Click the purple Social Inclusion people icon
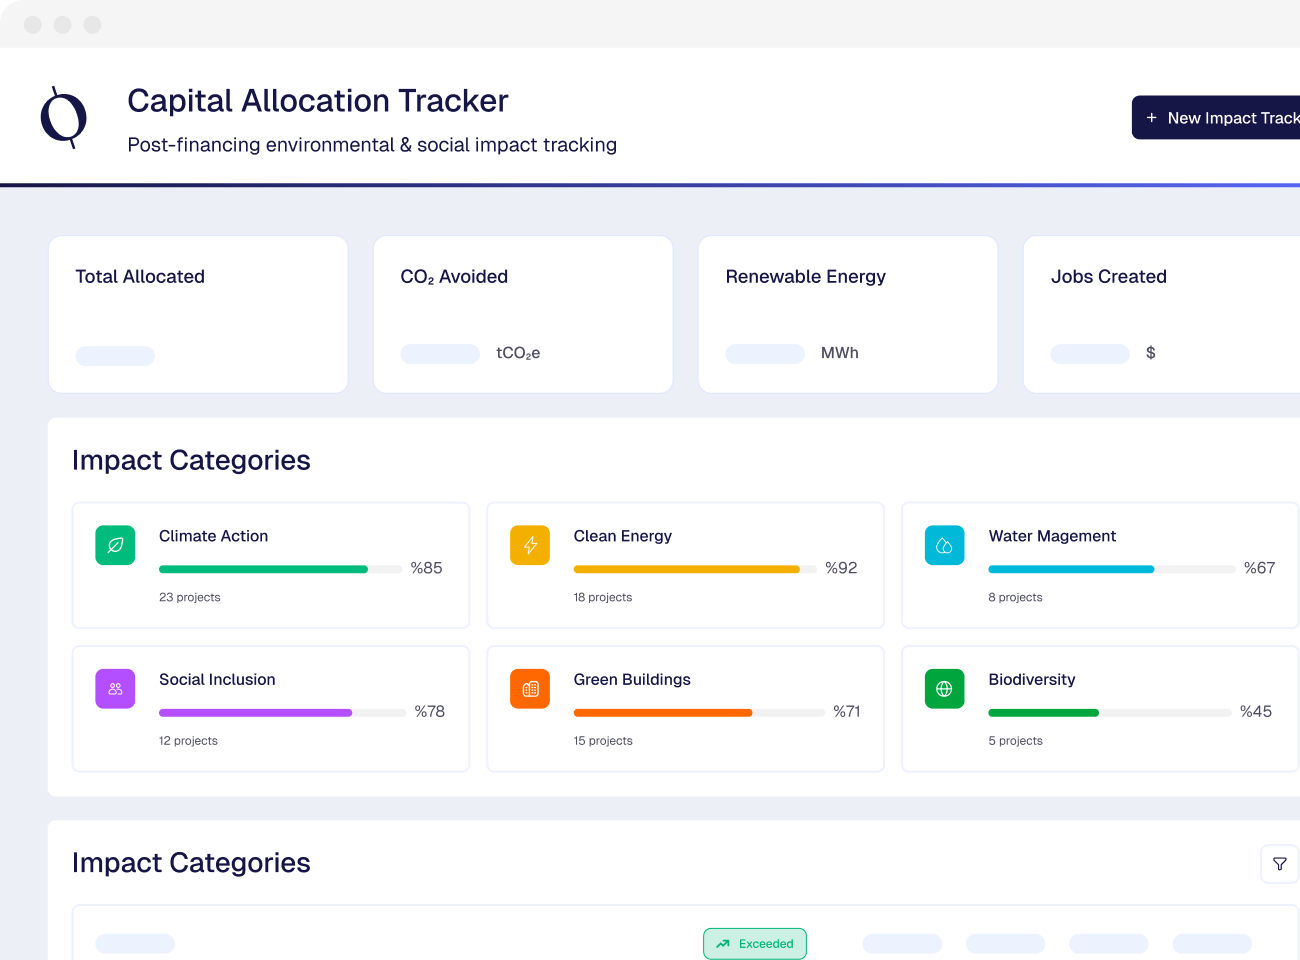Image resolution: width=1300 pixels, height=960 pixels. pyautogui.click(x=115, y=689)
